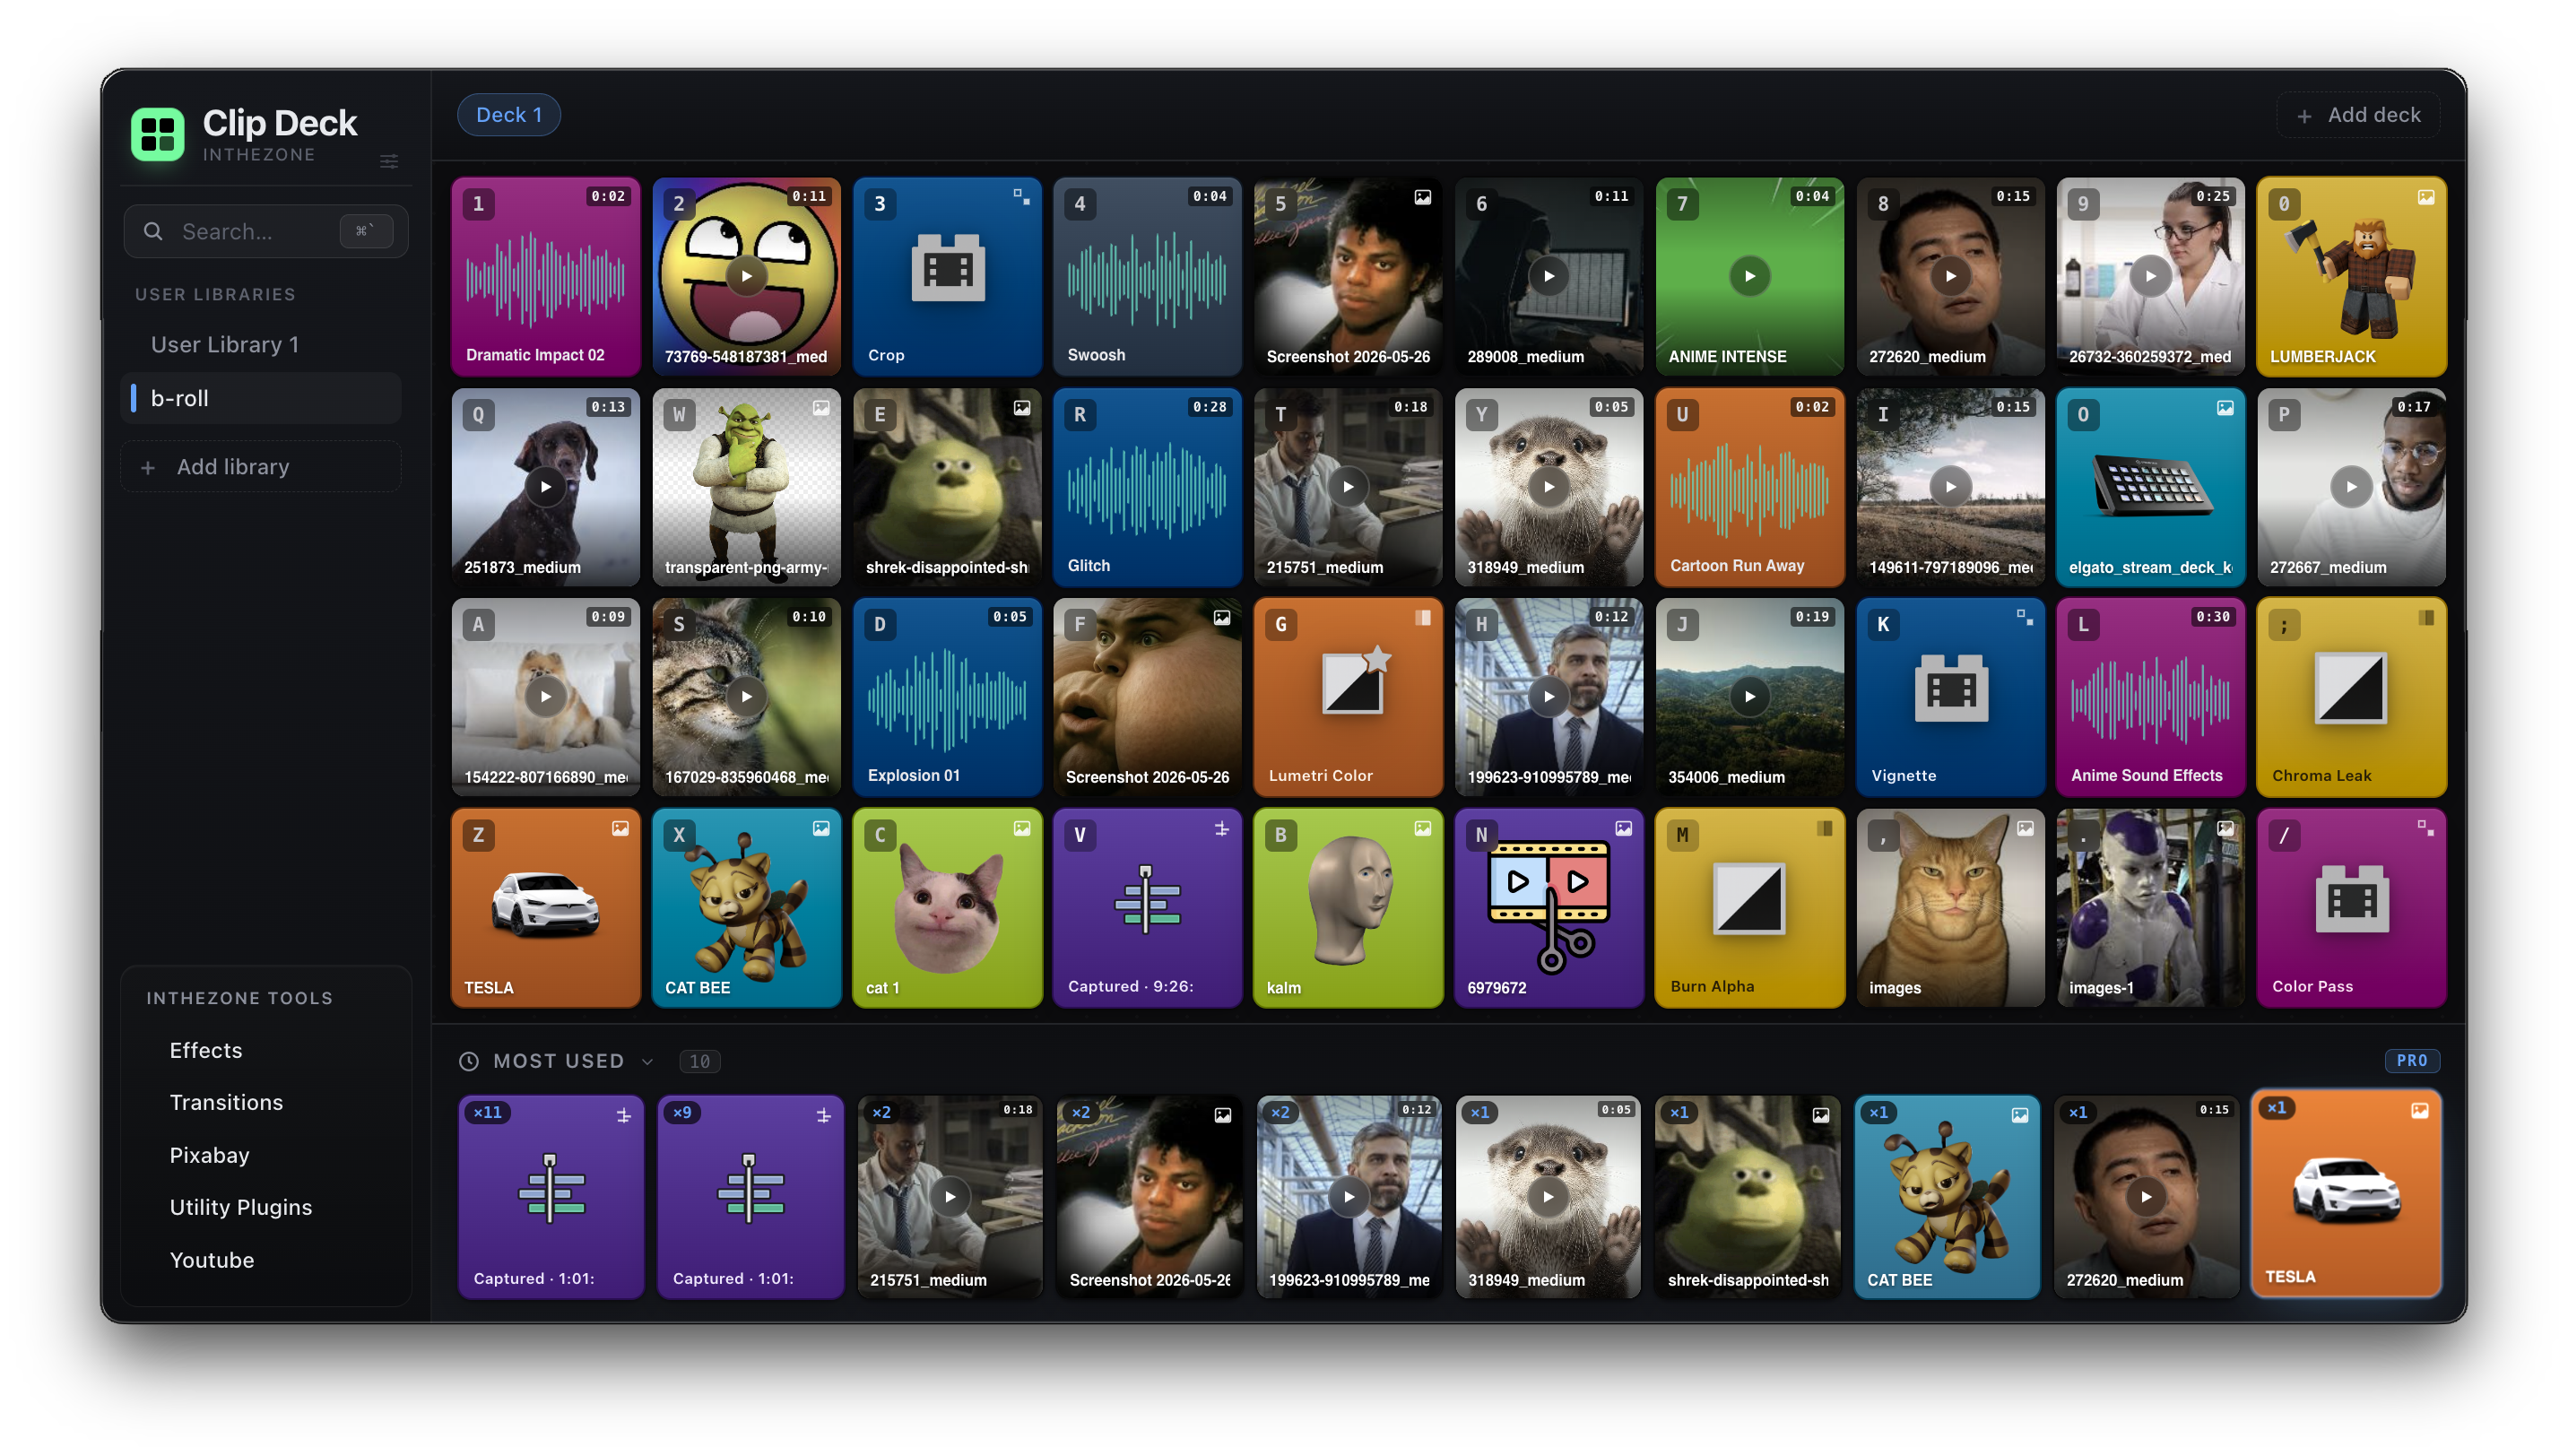Click the x11 Captured 1:01 tile
2568x1456 pixels.
pos(551,1197)
